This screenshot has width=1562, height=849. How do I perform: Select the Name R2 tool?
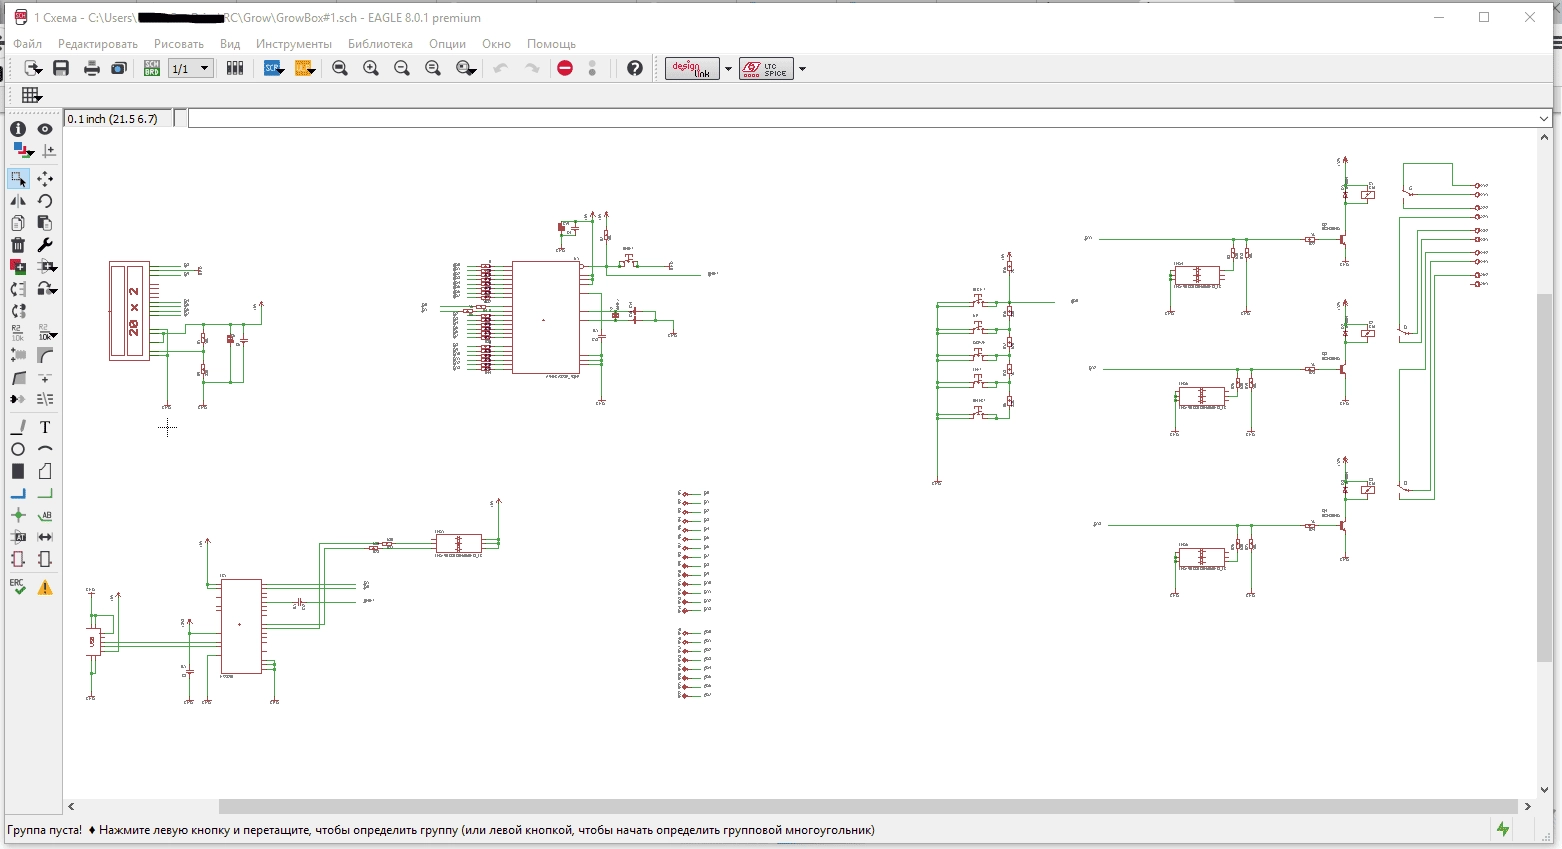click(x=18, y=333)
